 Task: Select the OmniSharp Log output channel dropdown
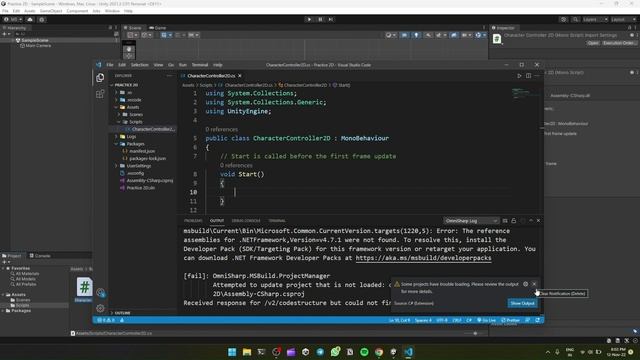471,221
